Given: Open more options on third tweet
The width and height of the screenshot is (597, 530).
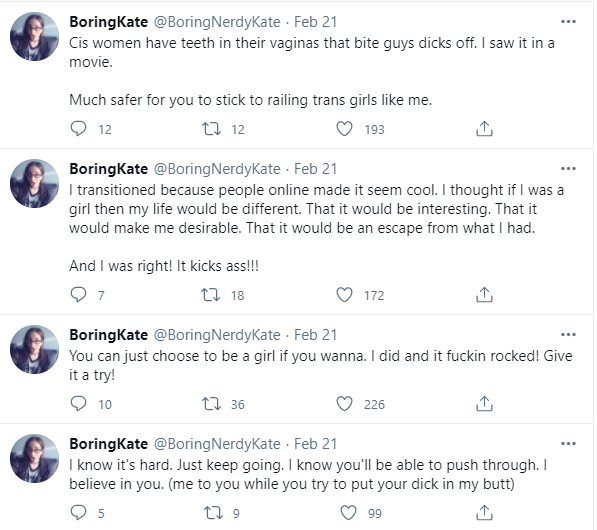Looking at the screenshot, I should pyautogui.click(x=568, y=335).
